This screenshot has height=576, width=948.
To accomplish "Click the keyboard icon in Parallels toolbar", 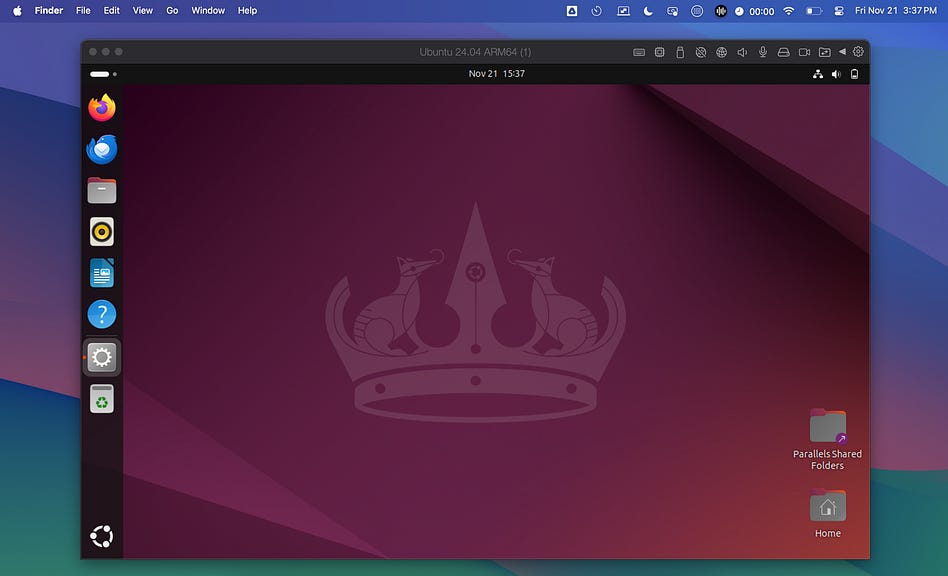I will point(638,52).
